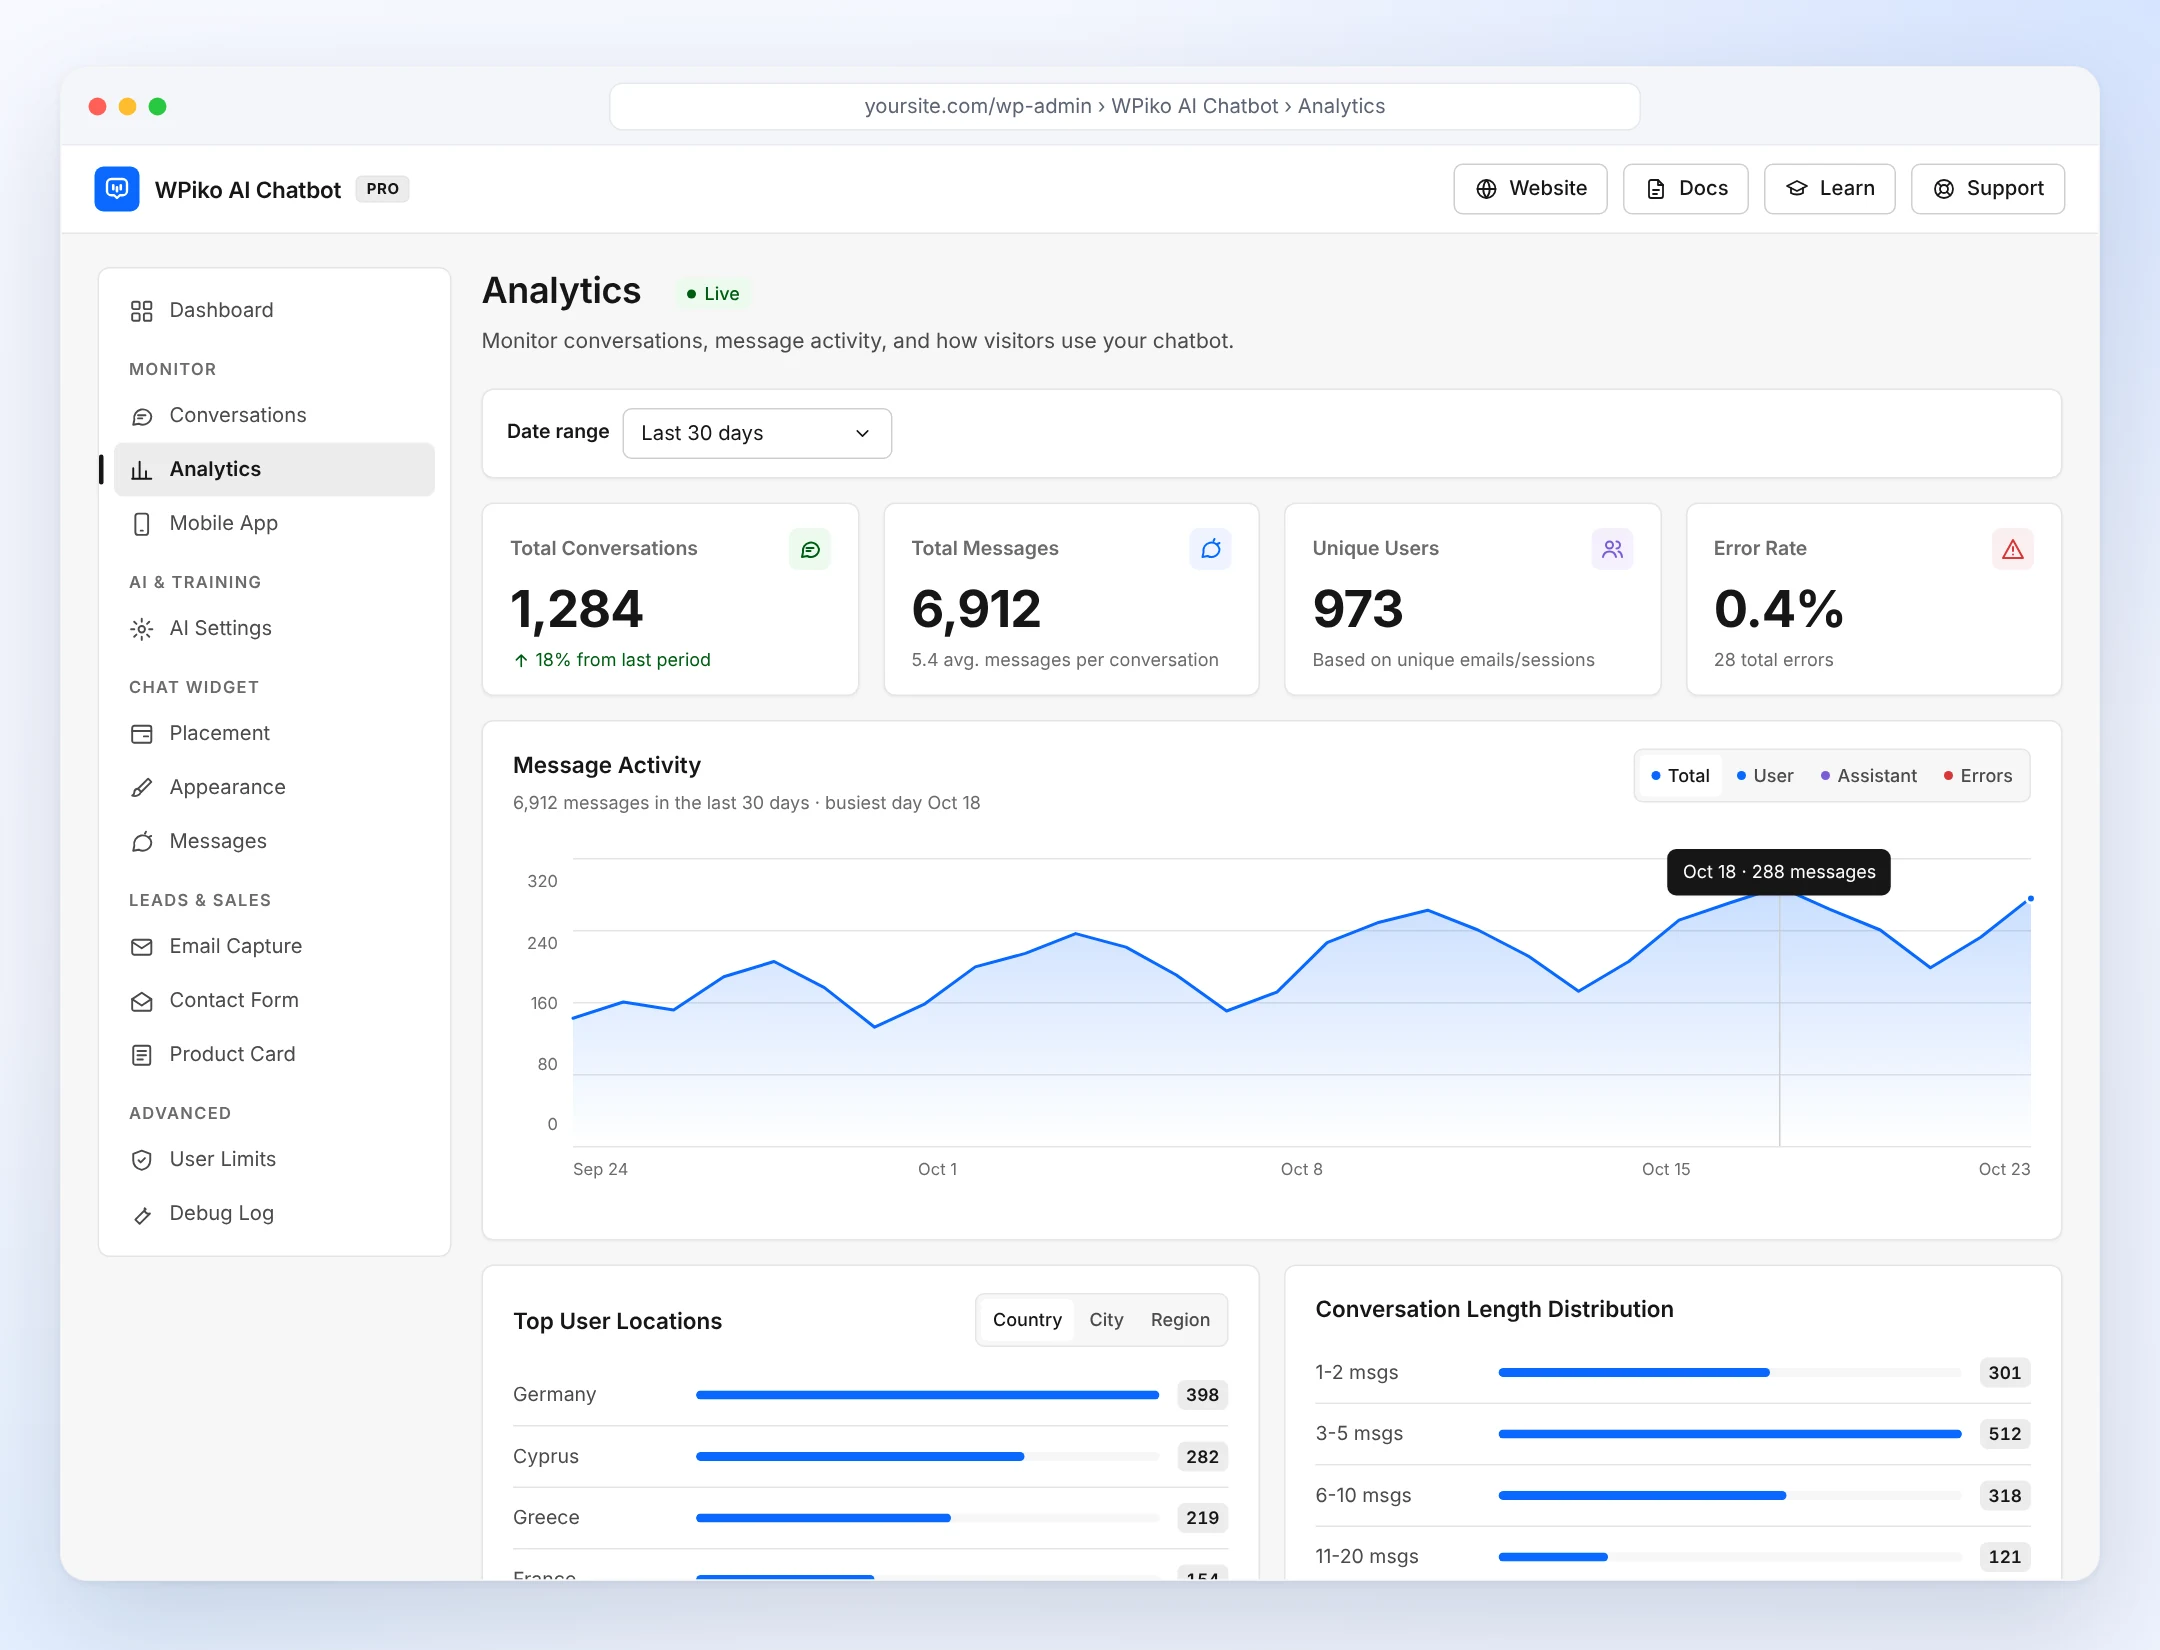Click the Conversations speech bubble sidebar icon
This screenshot has width=2160, height=1650.
pyautogui.click(x=142, y=416)
